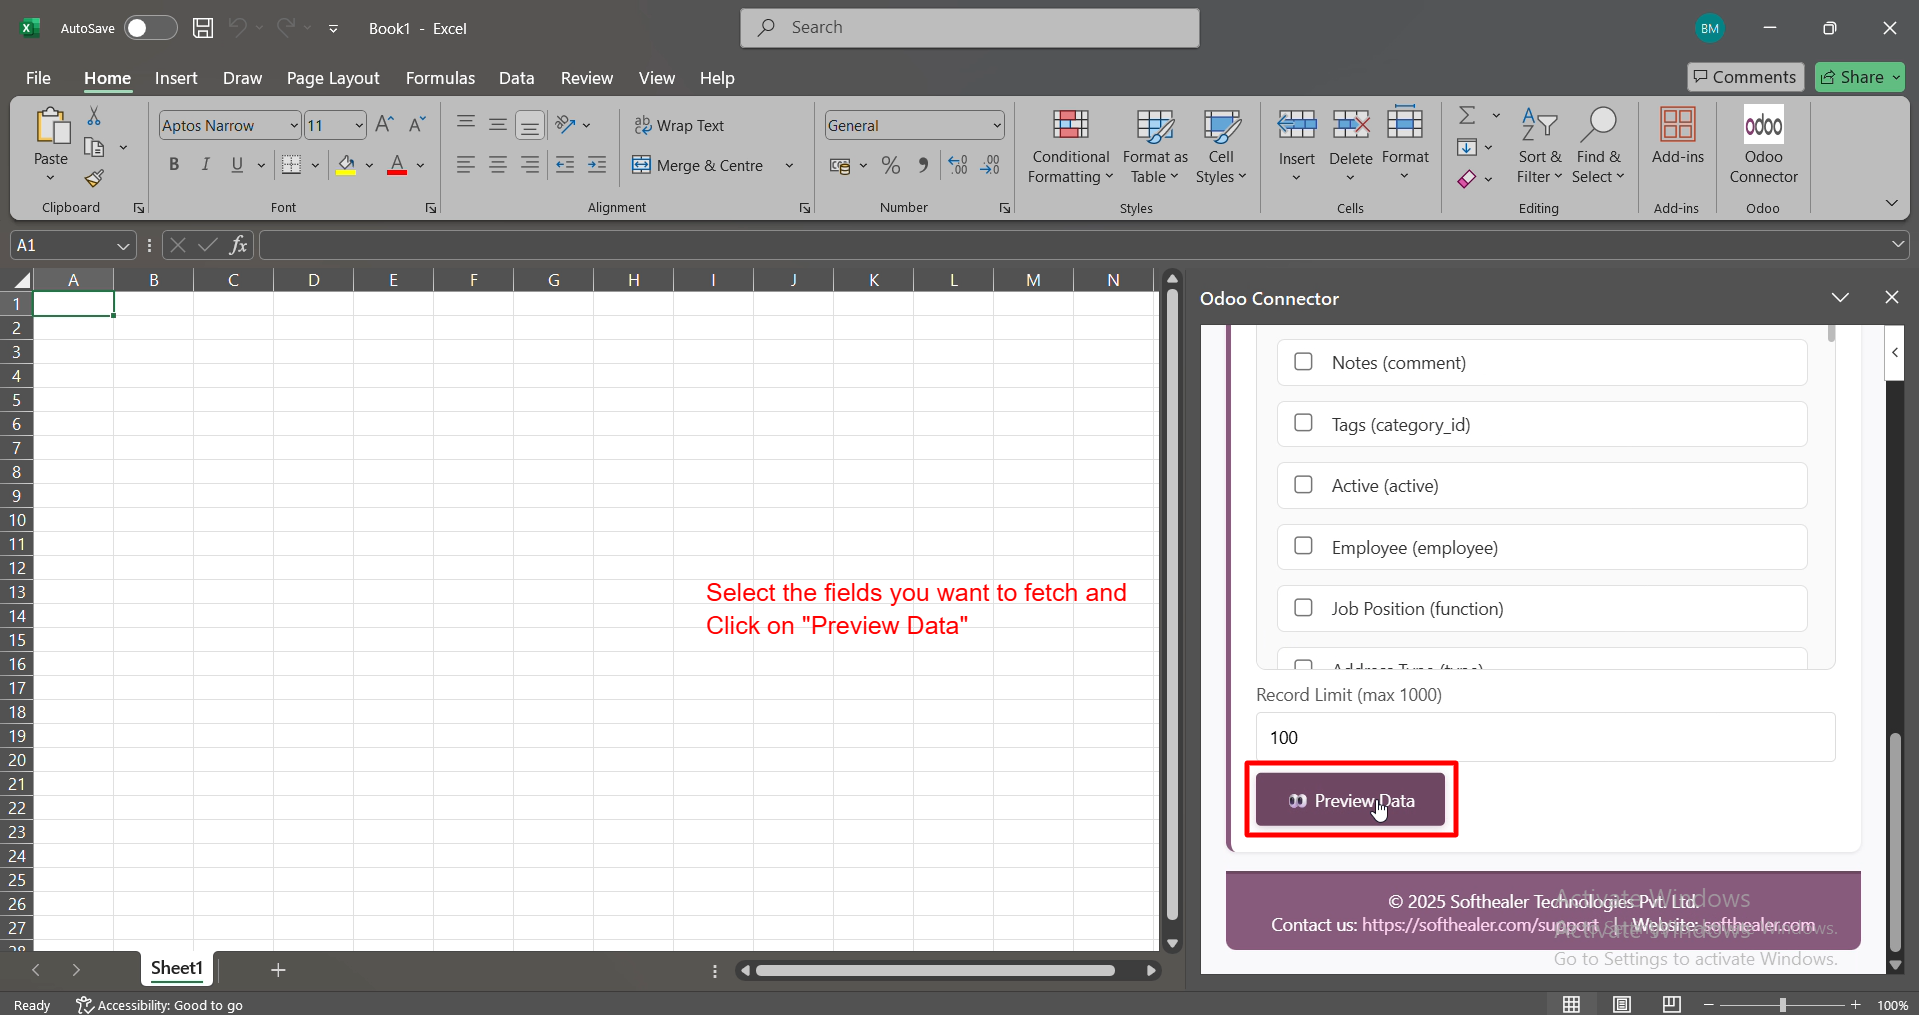The image size is (1919, 1015).
Task: Toggle the AutoSave switch
Action: point(150,28)
